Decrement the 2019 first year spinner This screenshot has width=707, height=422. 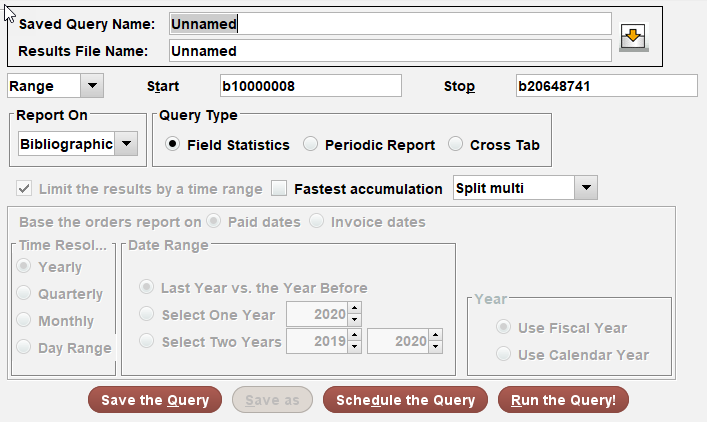[355, 347]
